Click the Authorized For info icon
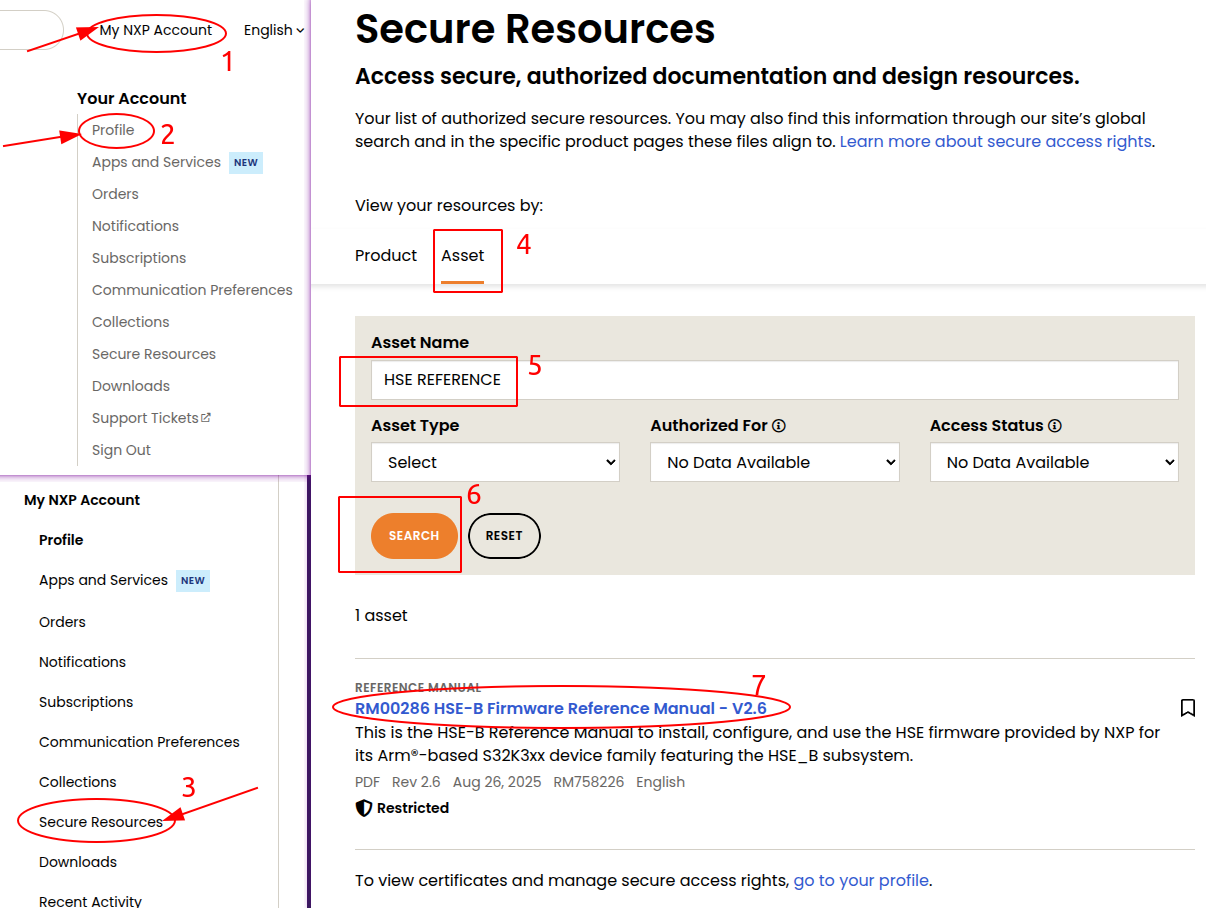Image resolution: width=1206 pixels, height=908 pixels. (779, 426)
